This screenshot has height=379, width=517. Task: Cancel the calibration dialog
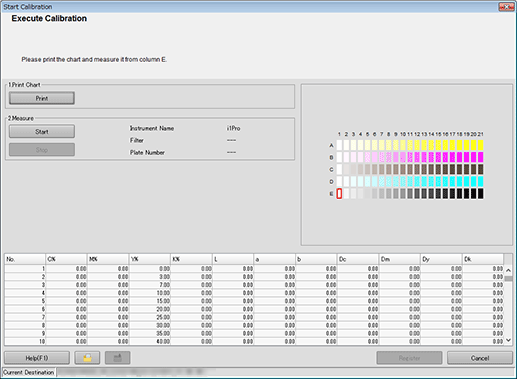click(x=480, y=358)
